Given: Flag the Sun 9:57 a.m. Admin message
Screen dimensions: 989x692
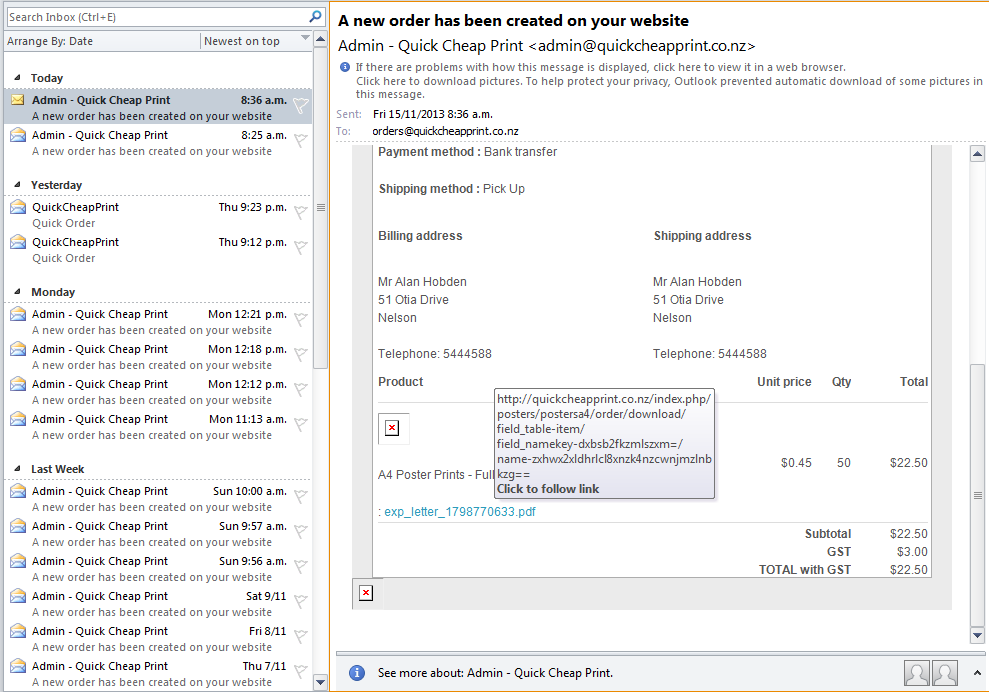Looking at the screenshot, I should coord(301,532).
